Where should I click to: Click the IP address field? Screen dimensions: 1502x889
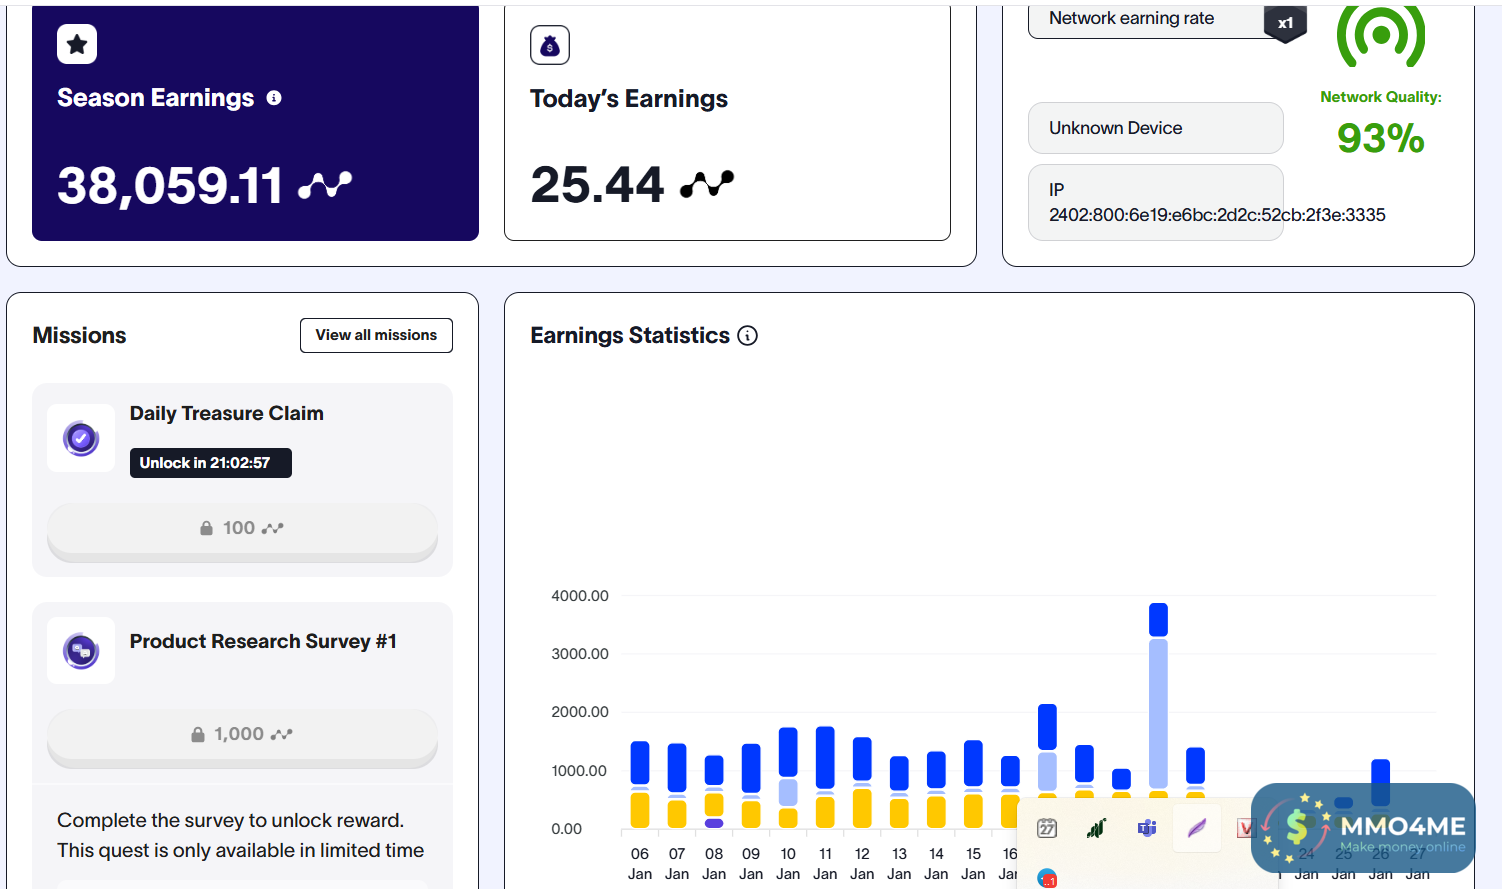[x=1155, y=202]
